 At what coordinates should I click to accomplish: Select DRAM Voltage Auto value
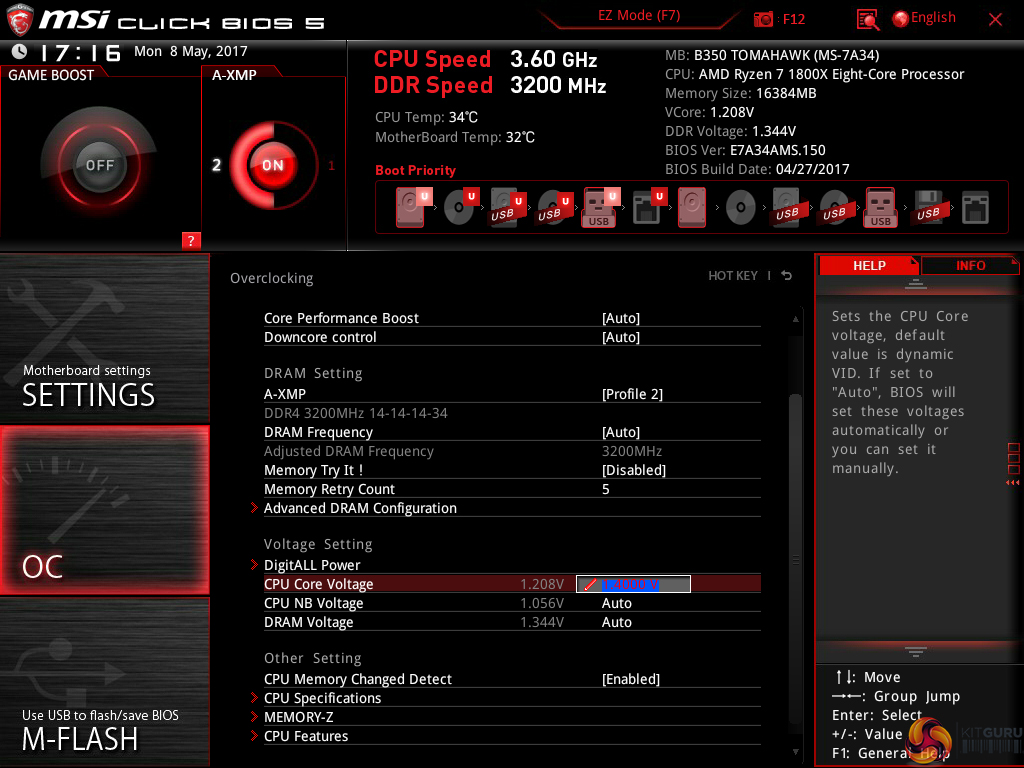point(616,622)
